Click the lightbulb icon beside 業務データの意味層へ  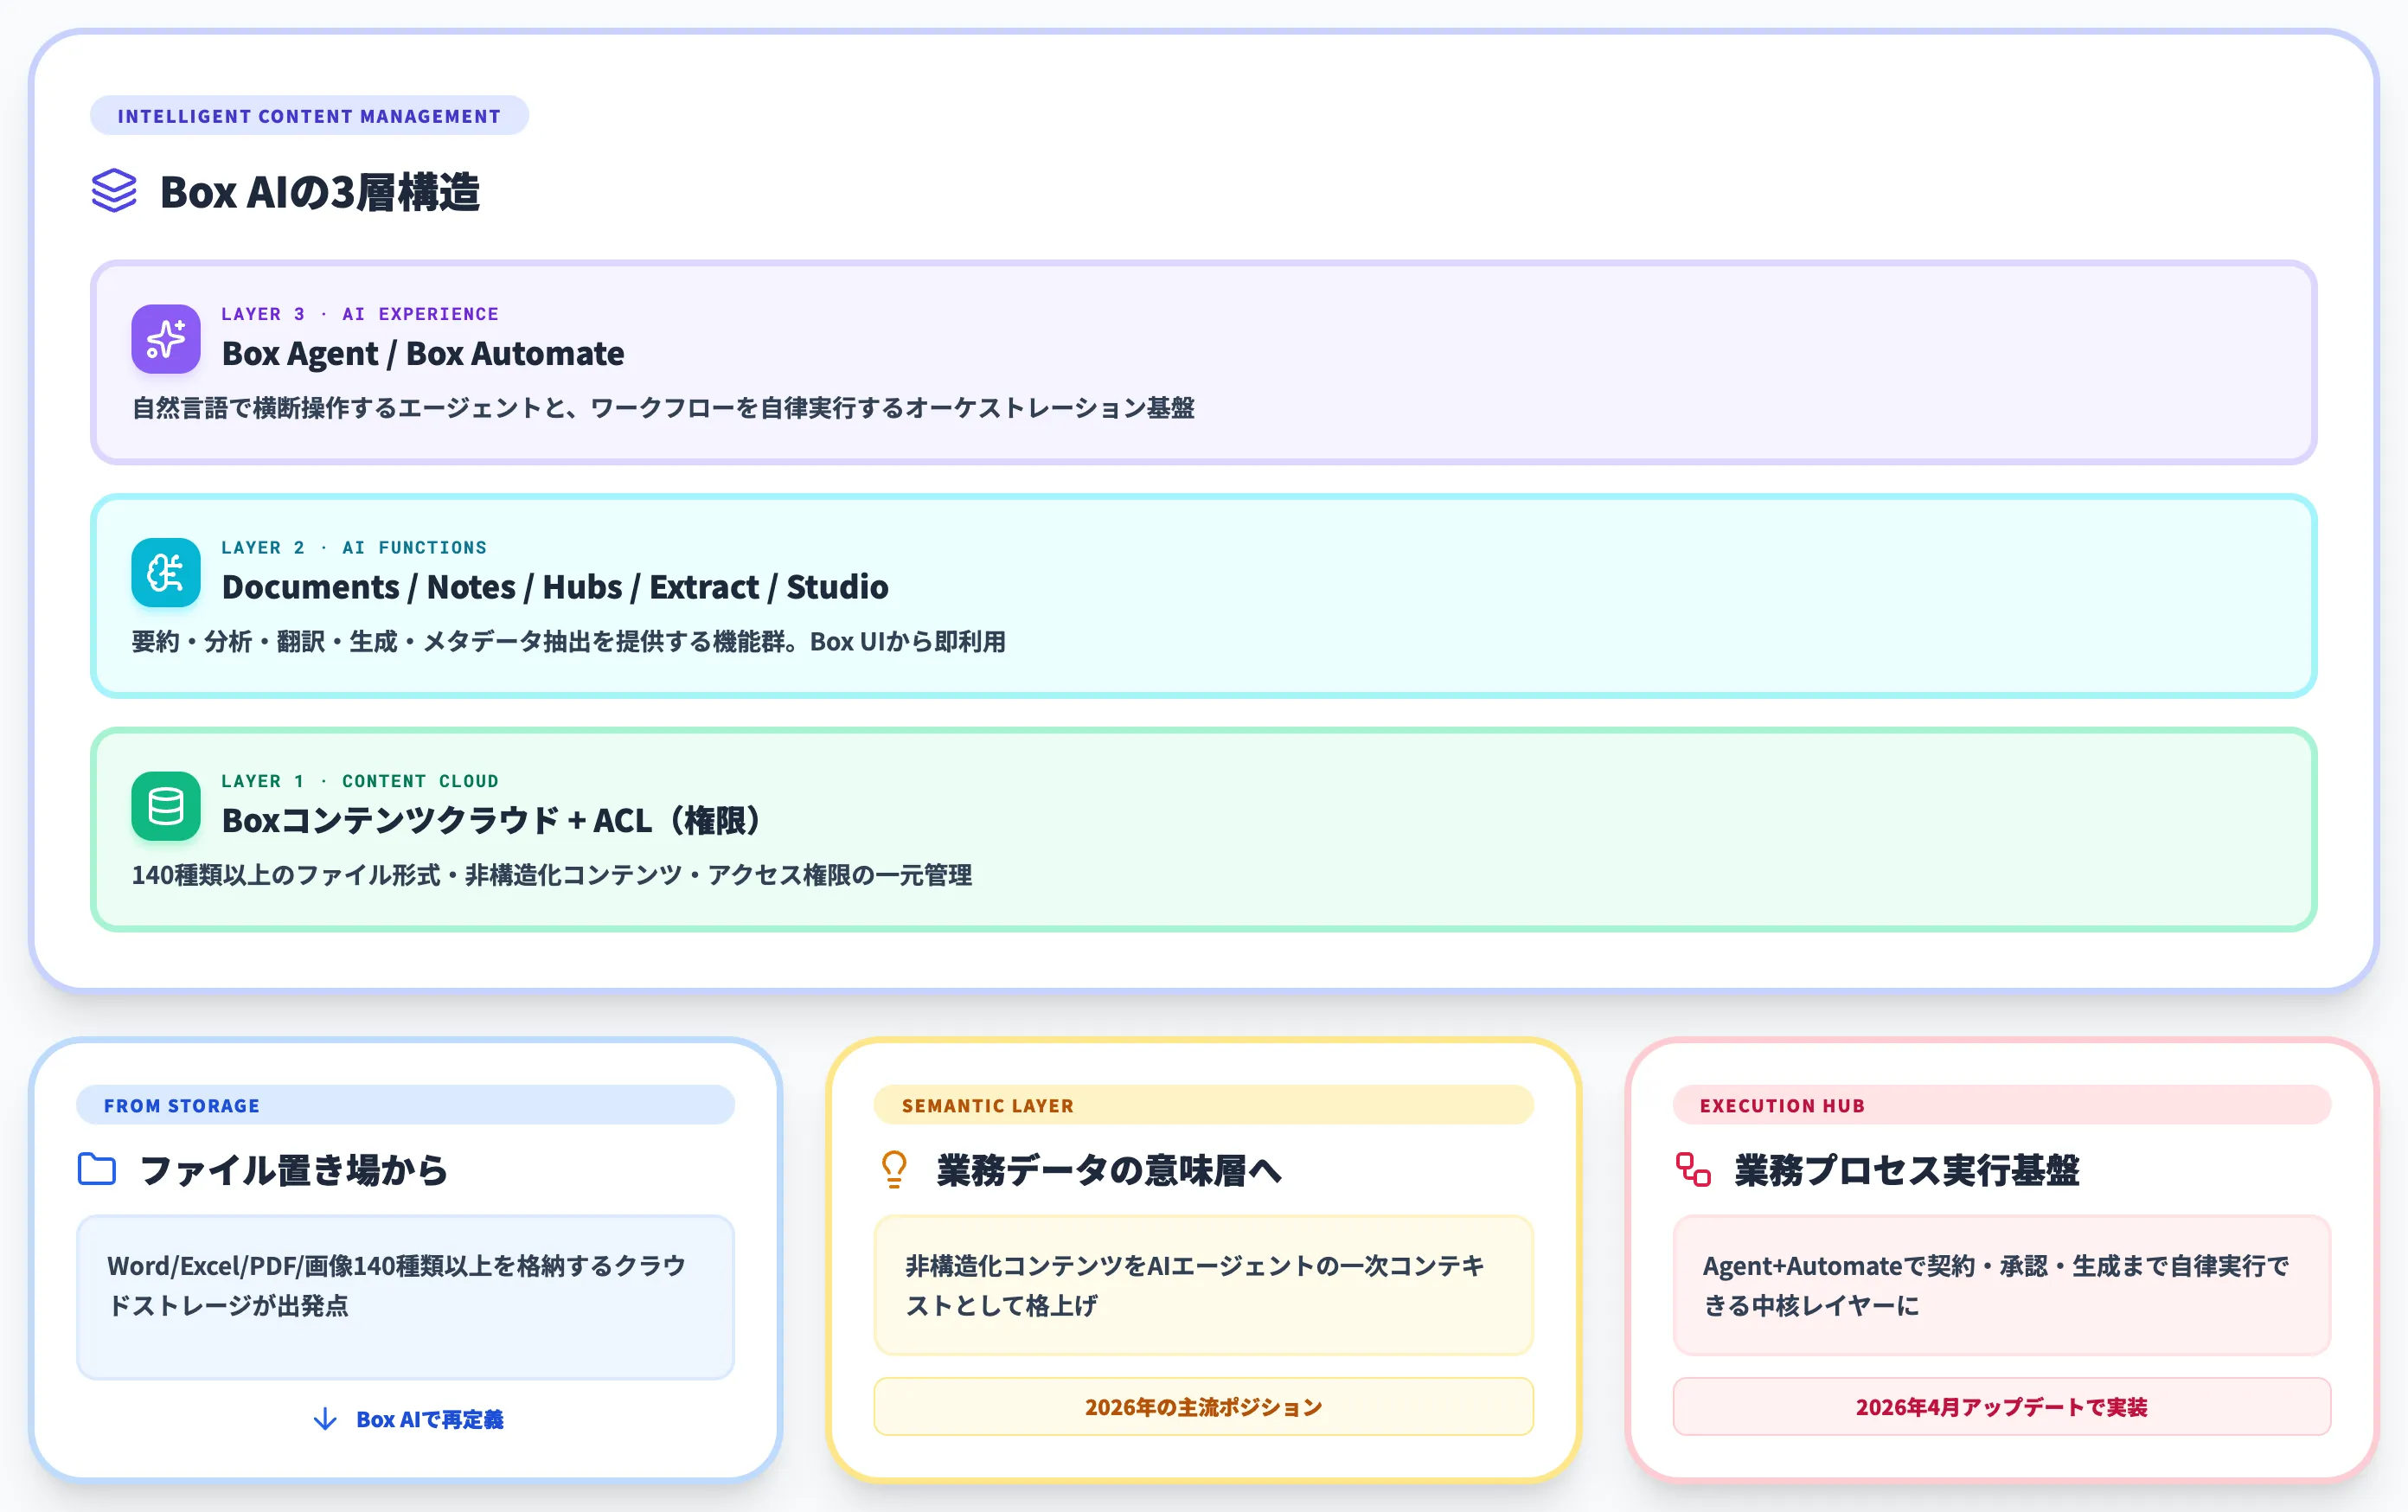pyautogui.click(x=894, y=1169)
